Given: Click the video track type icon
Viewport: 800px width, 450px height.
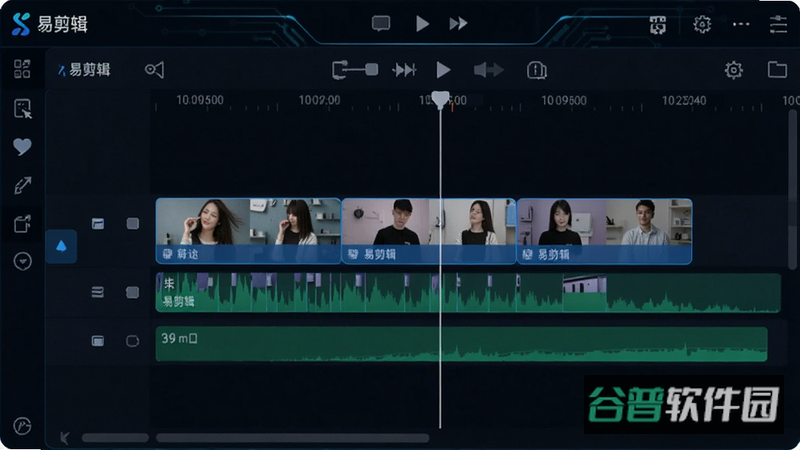Looking at the screenshot, I should (x=97, y=223).
